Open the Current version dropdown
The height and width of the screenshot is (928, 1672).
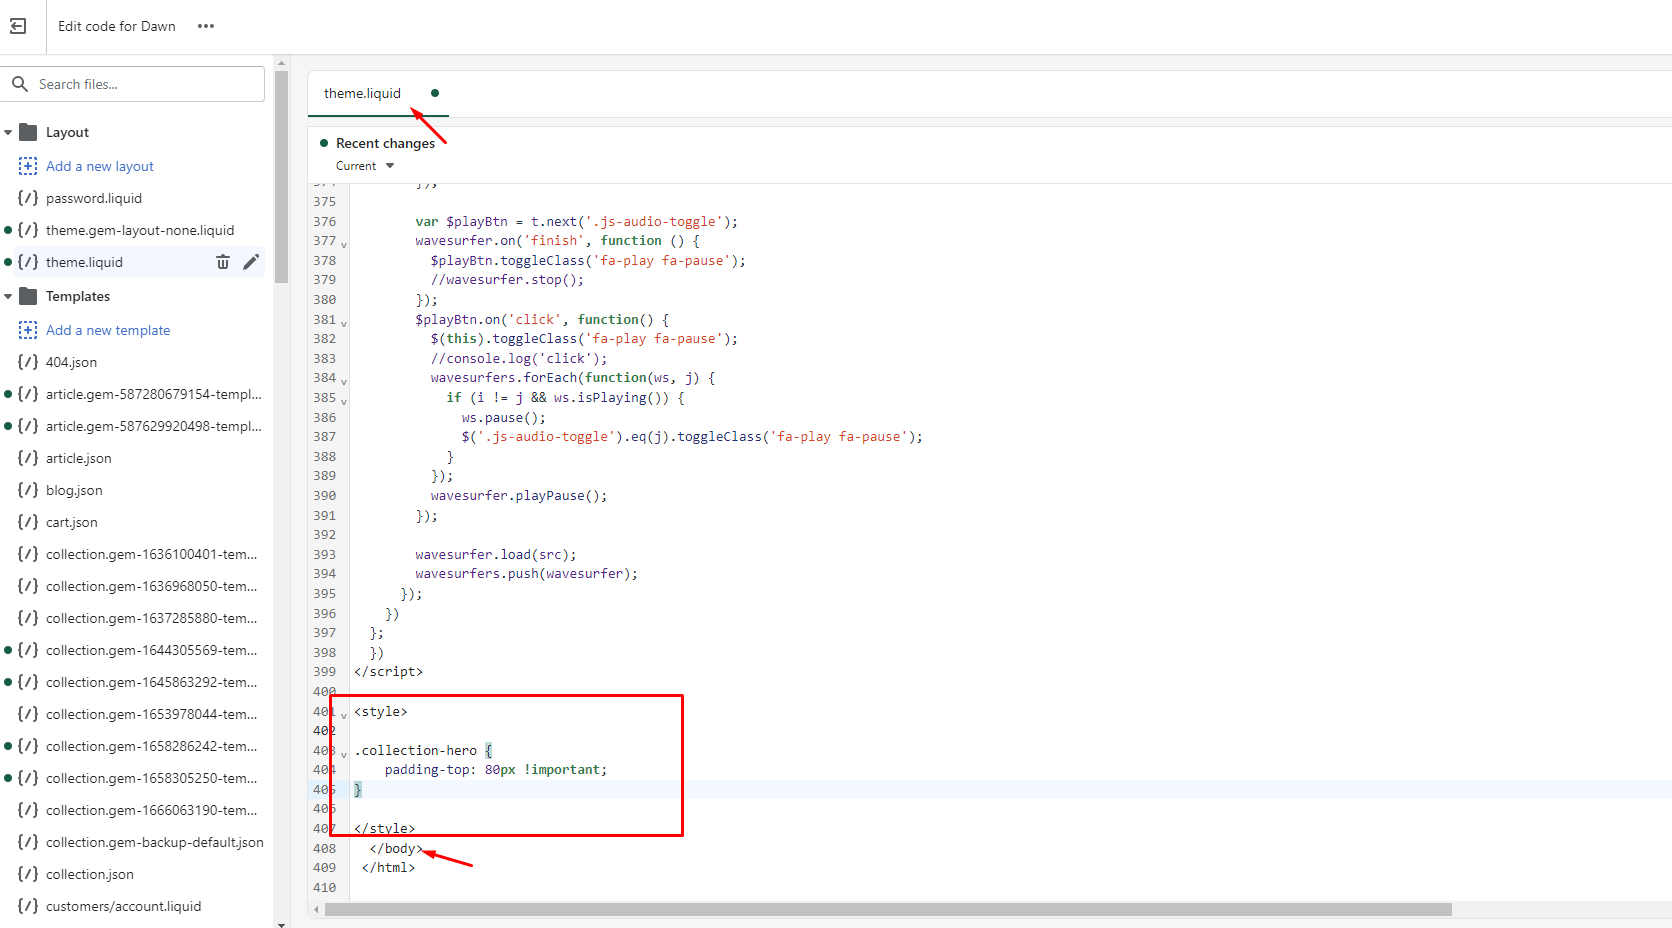click(x=365, y=166)
